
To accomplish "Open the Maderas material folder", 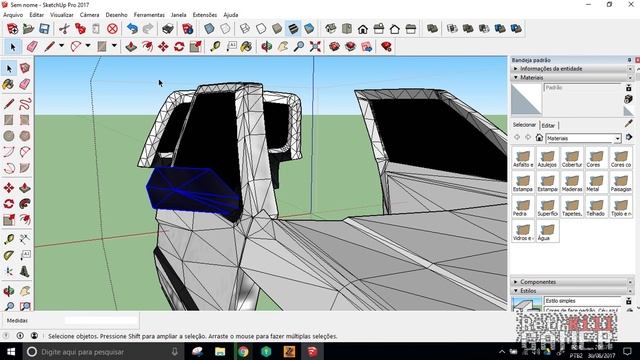I will [572, 183].
